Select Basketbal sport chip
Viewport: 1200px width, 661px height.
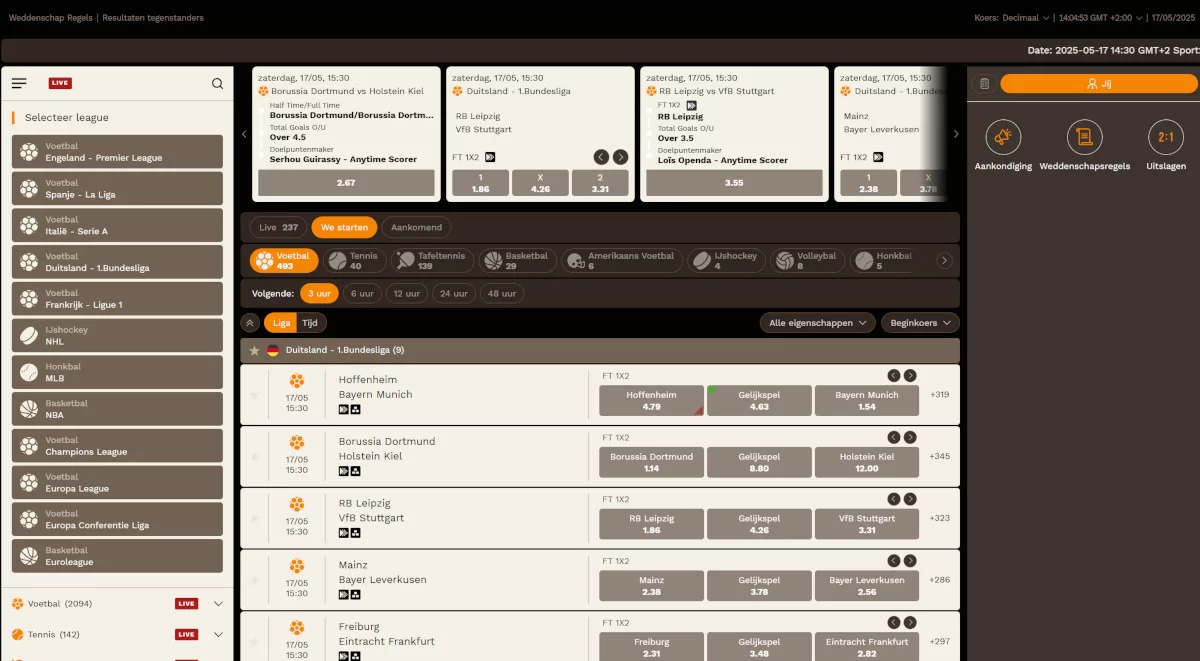[516, 260]
